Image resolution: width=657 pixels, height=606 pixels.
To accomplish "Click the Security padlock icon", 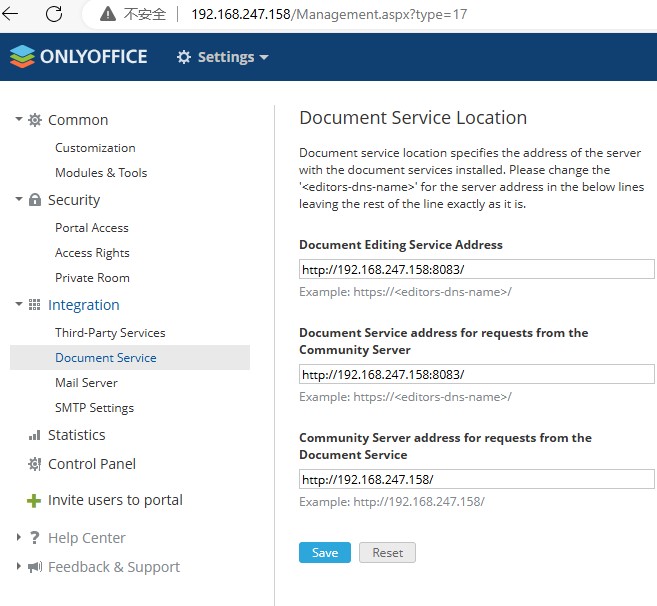I will tap(35, 200).
